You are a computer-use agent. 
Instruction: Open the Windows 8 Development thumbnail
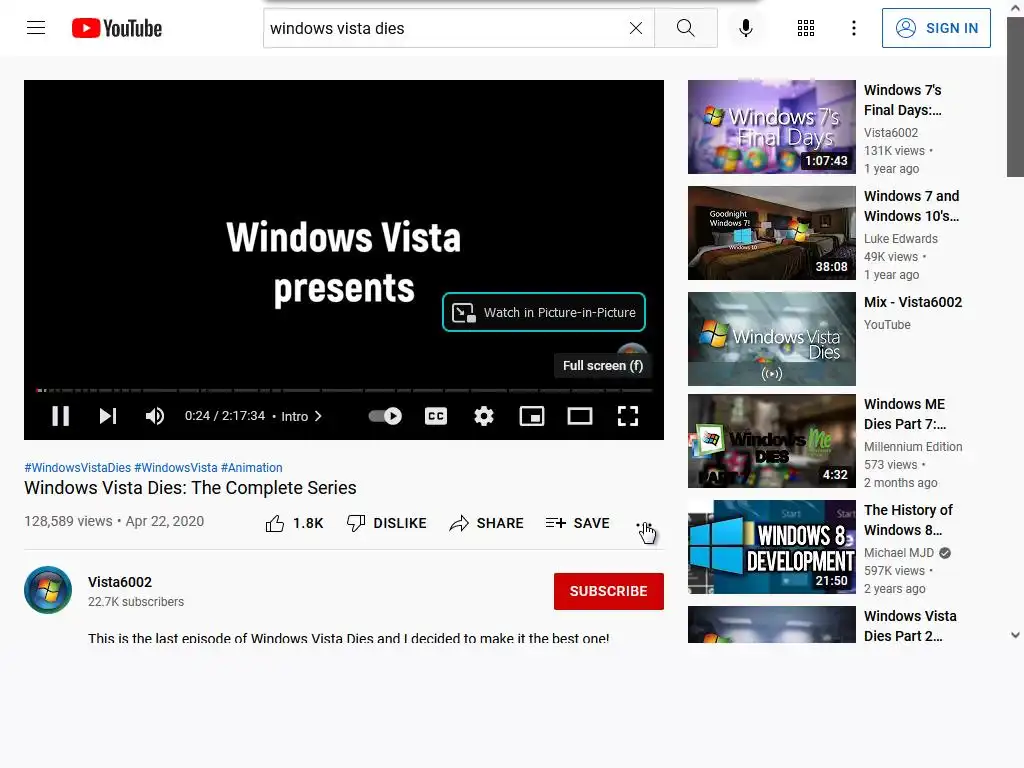(771, 547)
